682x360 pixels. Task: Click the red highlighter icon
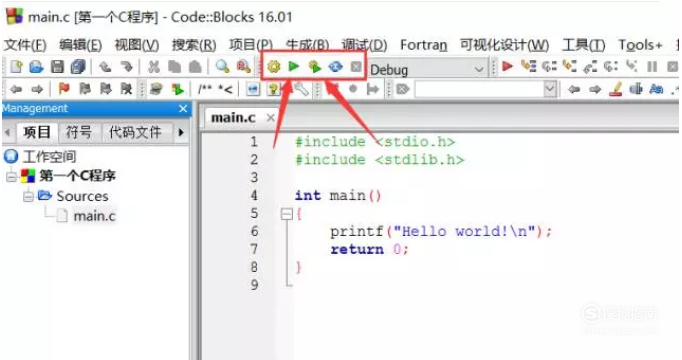(615, 89)
